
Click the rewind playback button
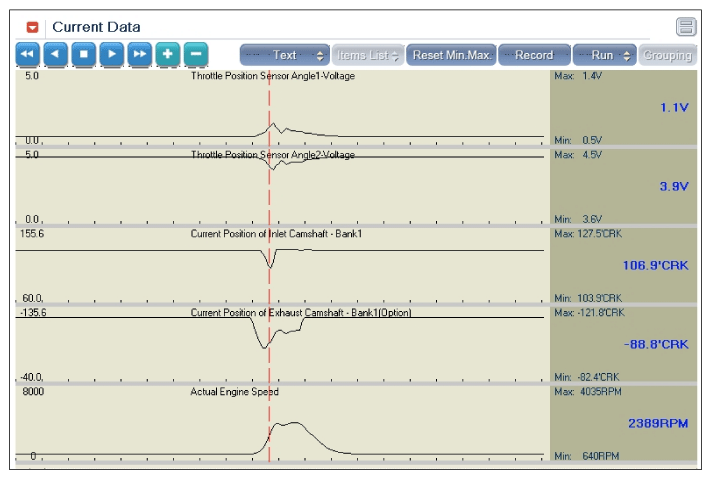pyautogui.click(x=27, y=54)
